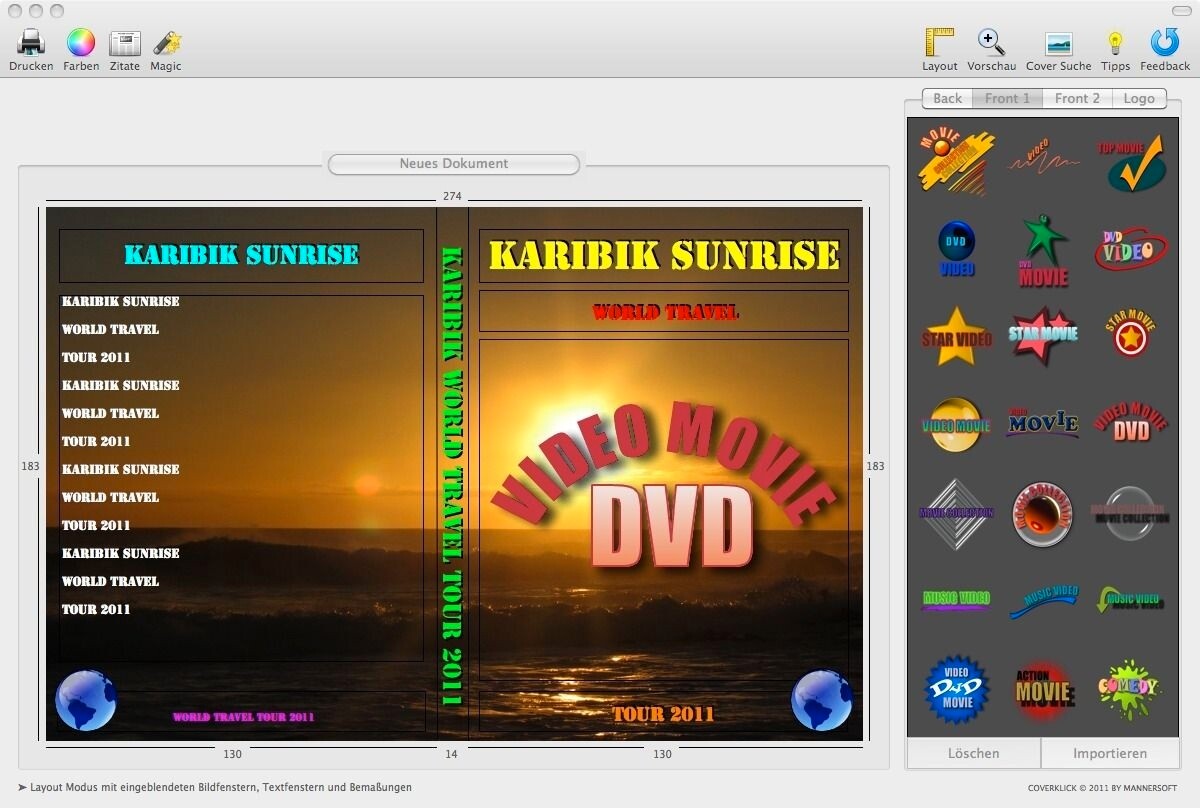Screen dimensions: 1200x808
Task: Open the Farben color wheel
Action: pos(81,43)
